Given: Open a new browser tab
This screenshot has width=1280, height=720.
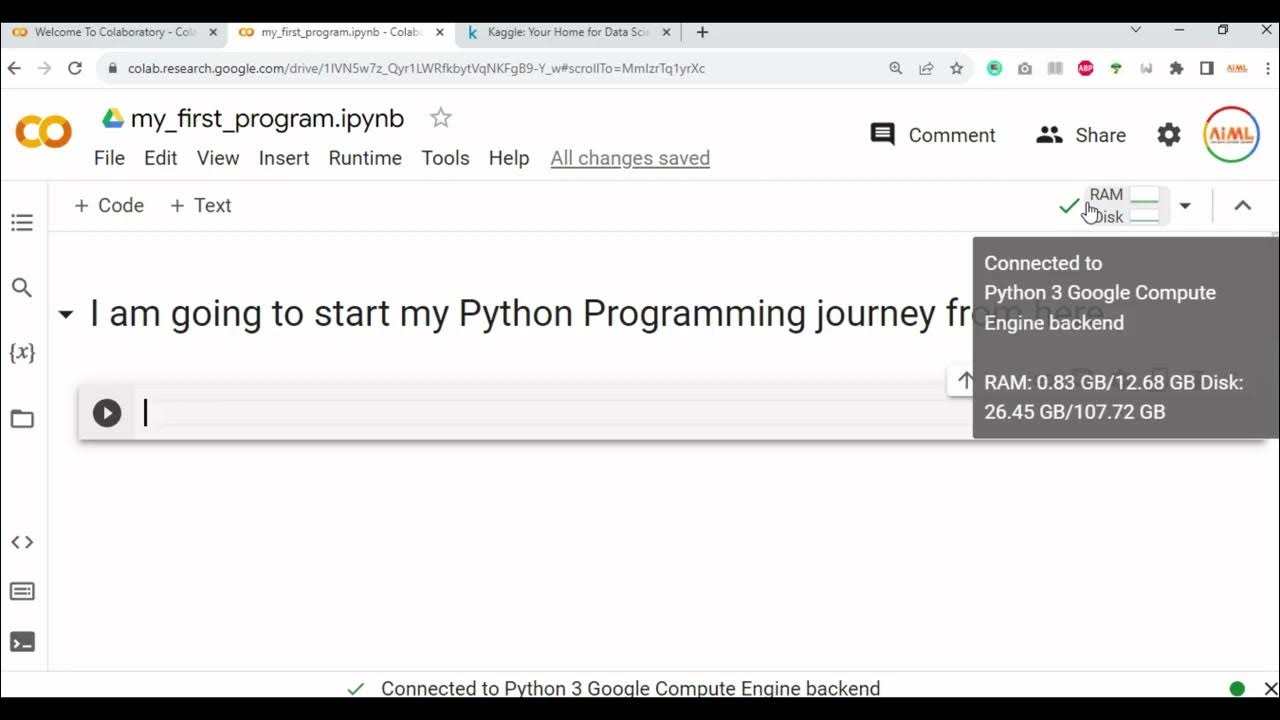Looking at the screenshot, I should [x=702, y=32].
